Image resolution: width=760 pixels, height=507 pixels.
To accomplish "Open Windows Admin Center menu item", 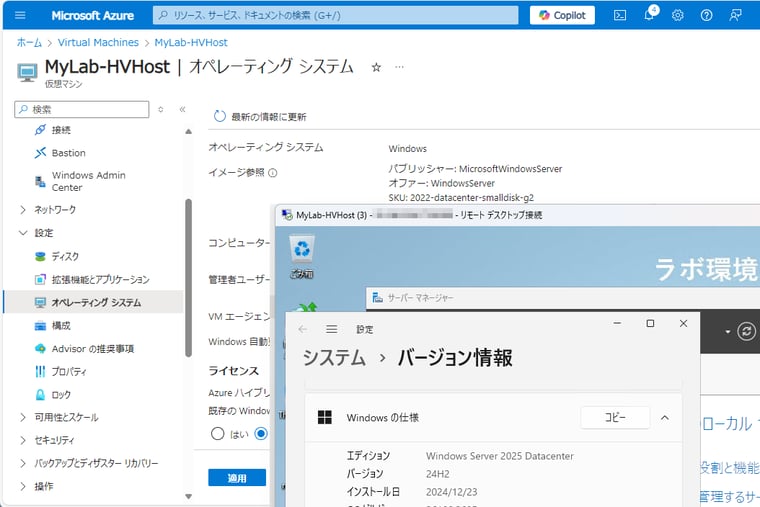I will [88, 181].
